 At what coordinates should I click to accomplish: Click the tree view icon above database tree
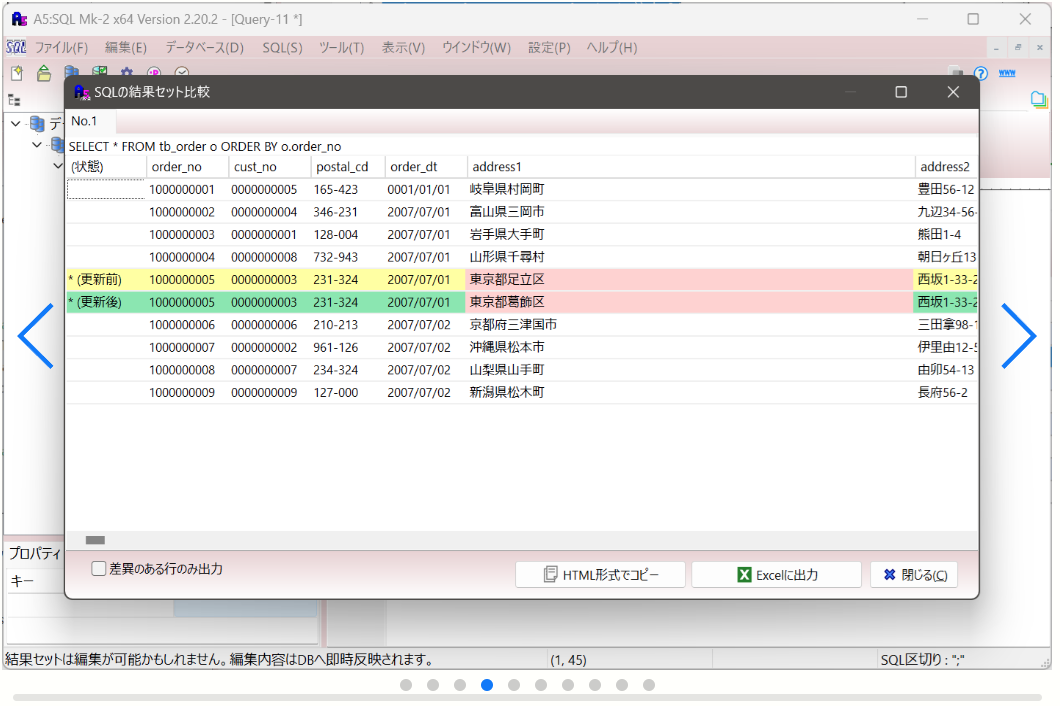[14, 100]
